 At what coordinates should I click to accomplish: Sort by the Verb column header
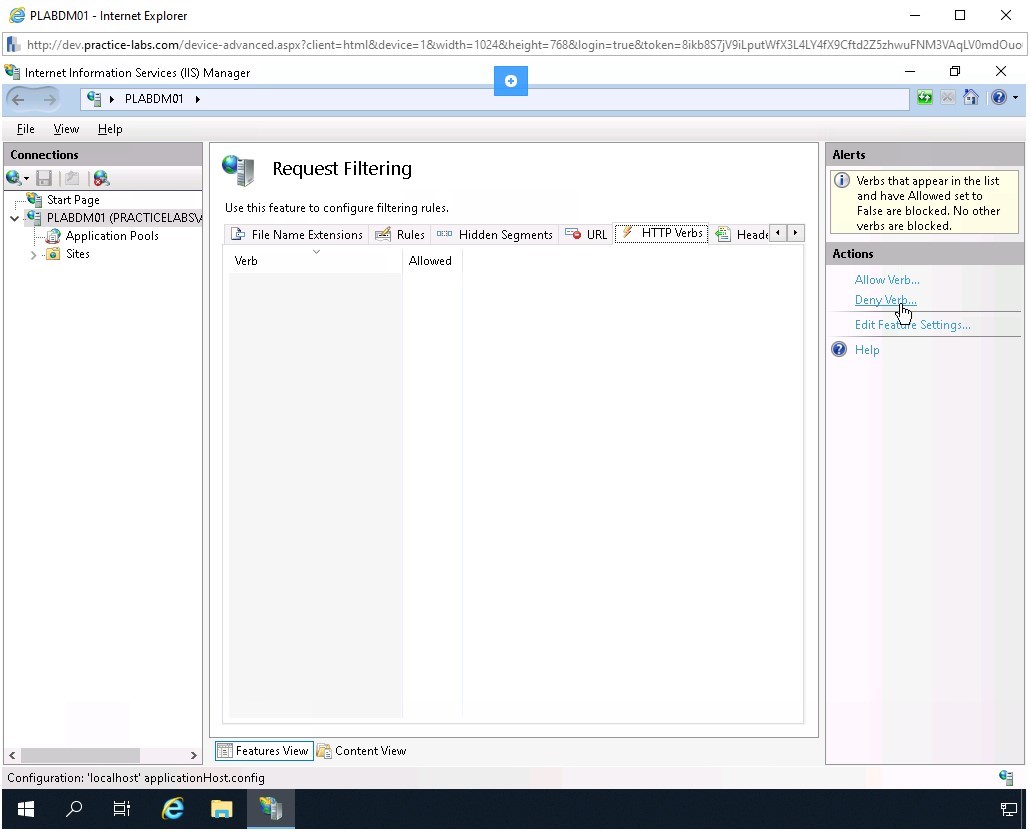pyautogui.click(x=246, y=260)
